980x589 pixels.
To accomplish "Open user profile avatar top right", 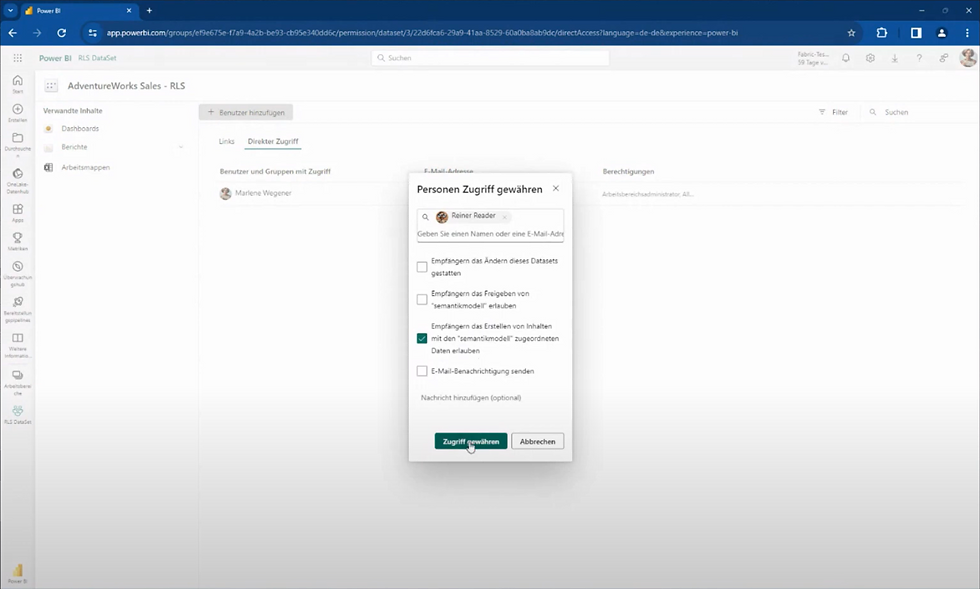I will tap(968, 58).
